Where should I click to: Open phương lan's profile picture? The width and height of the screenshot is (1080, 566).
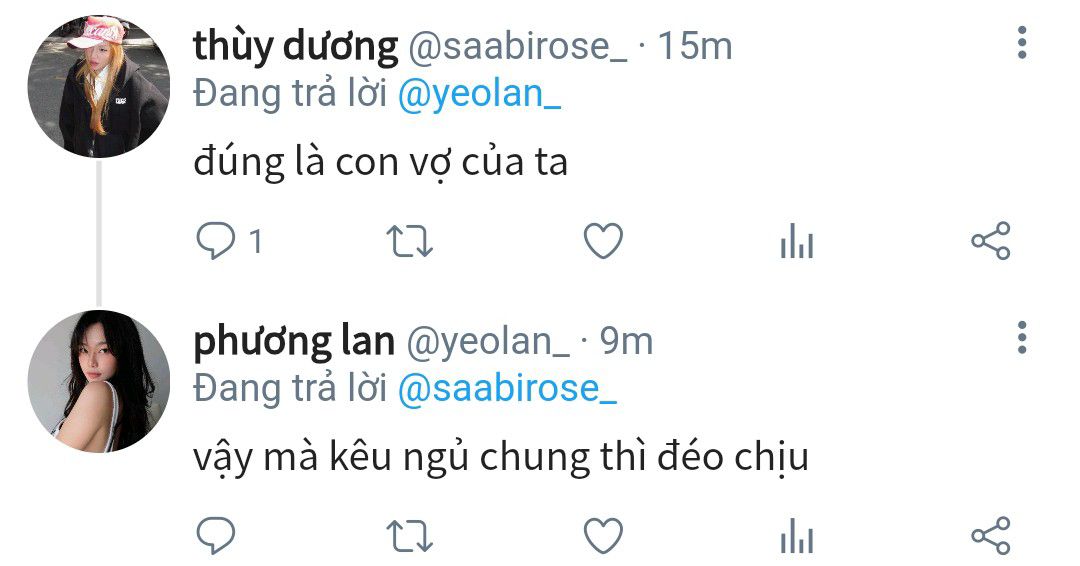[x=98, y=381]
